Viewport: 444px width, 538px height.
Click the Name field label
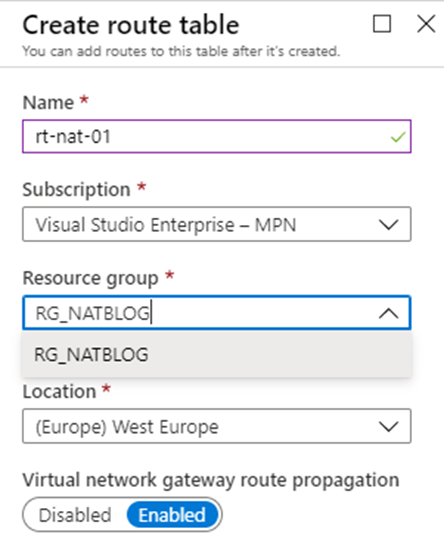pos(48,103)
